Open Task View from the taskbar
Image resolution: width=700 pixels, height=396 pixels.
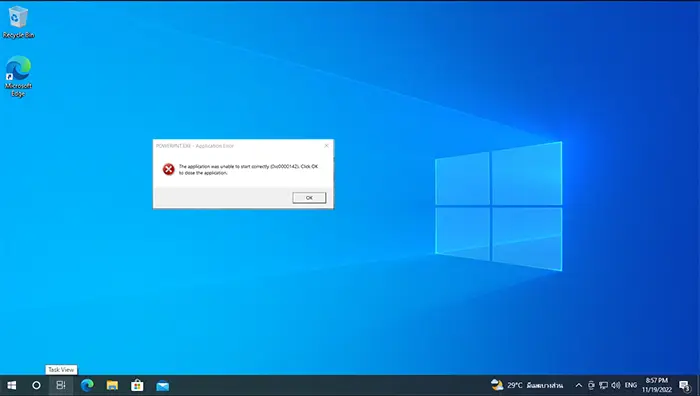[x=61, y=385]
